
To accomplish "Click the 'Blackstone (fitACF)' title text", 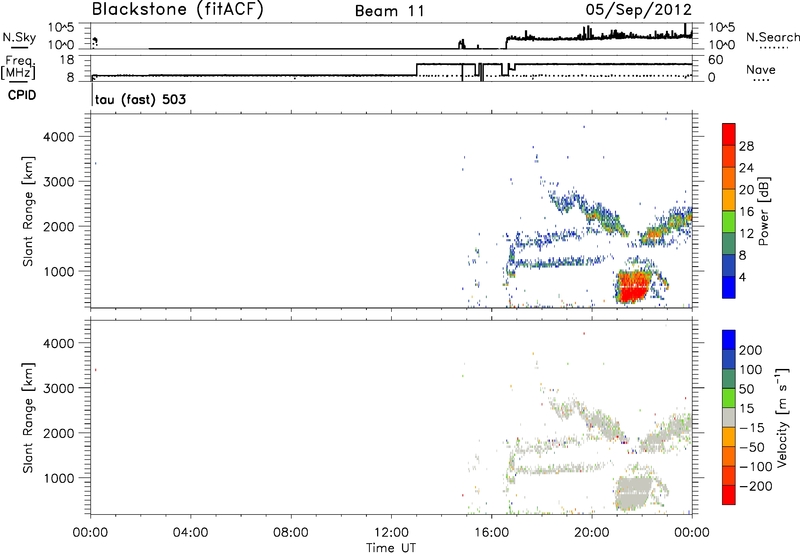I will pos(178,9).
